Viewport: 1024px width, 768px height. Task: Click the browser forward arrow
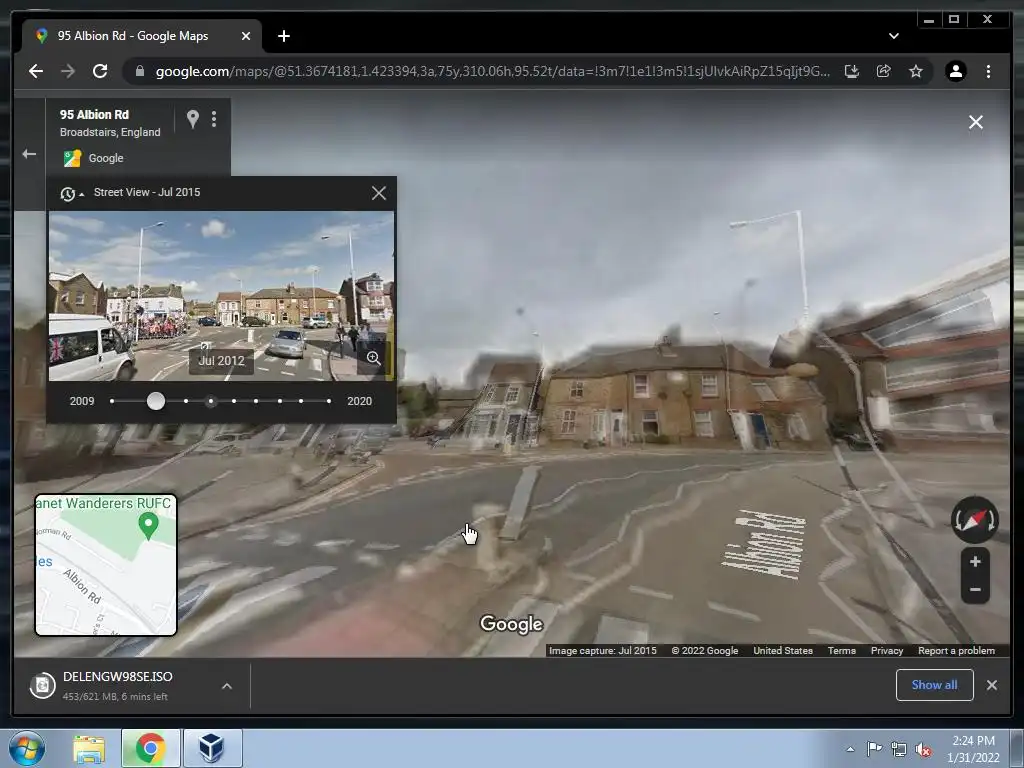(x=68, y=71)
